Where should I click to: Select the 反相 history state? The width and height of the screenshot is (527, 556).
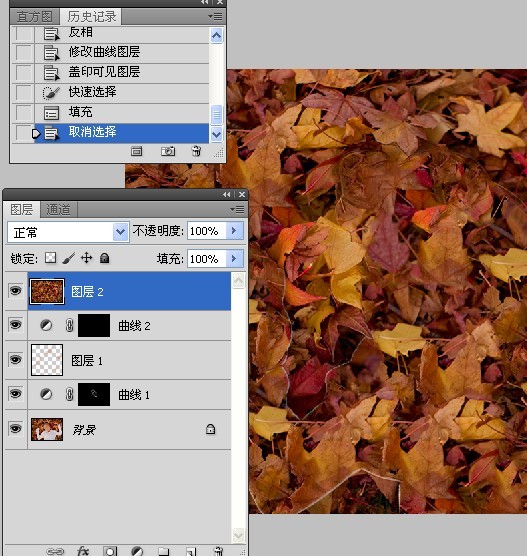pyautogui.click(x=121, y=34)
